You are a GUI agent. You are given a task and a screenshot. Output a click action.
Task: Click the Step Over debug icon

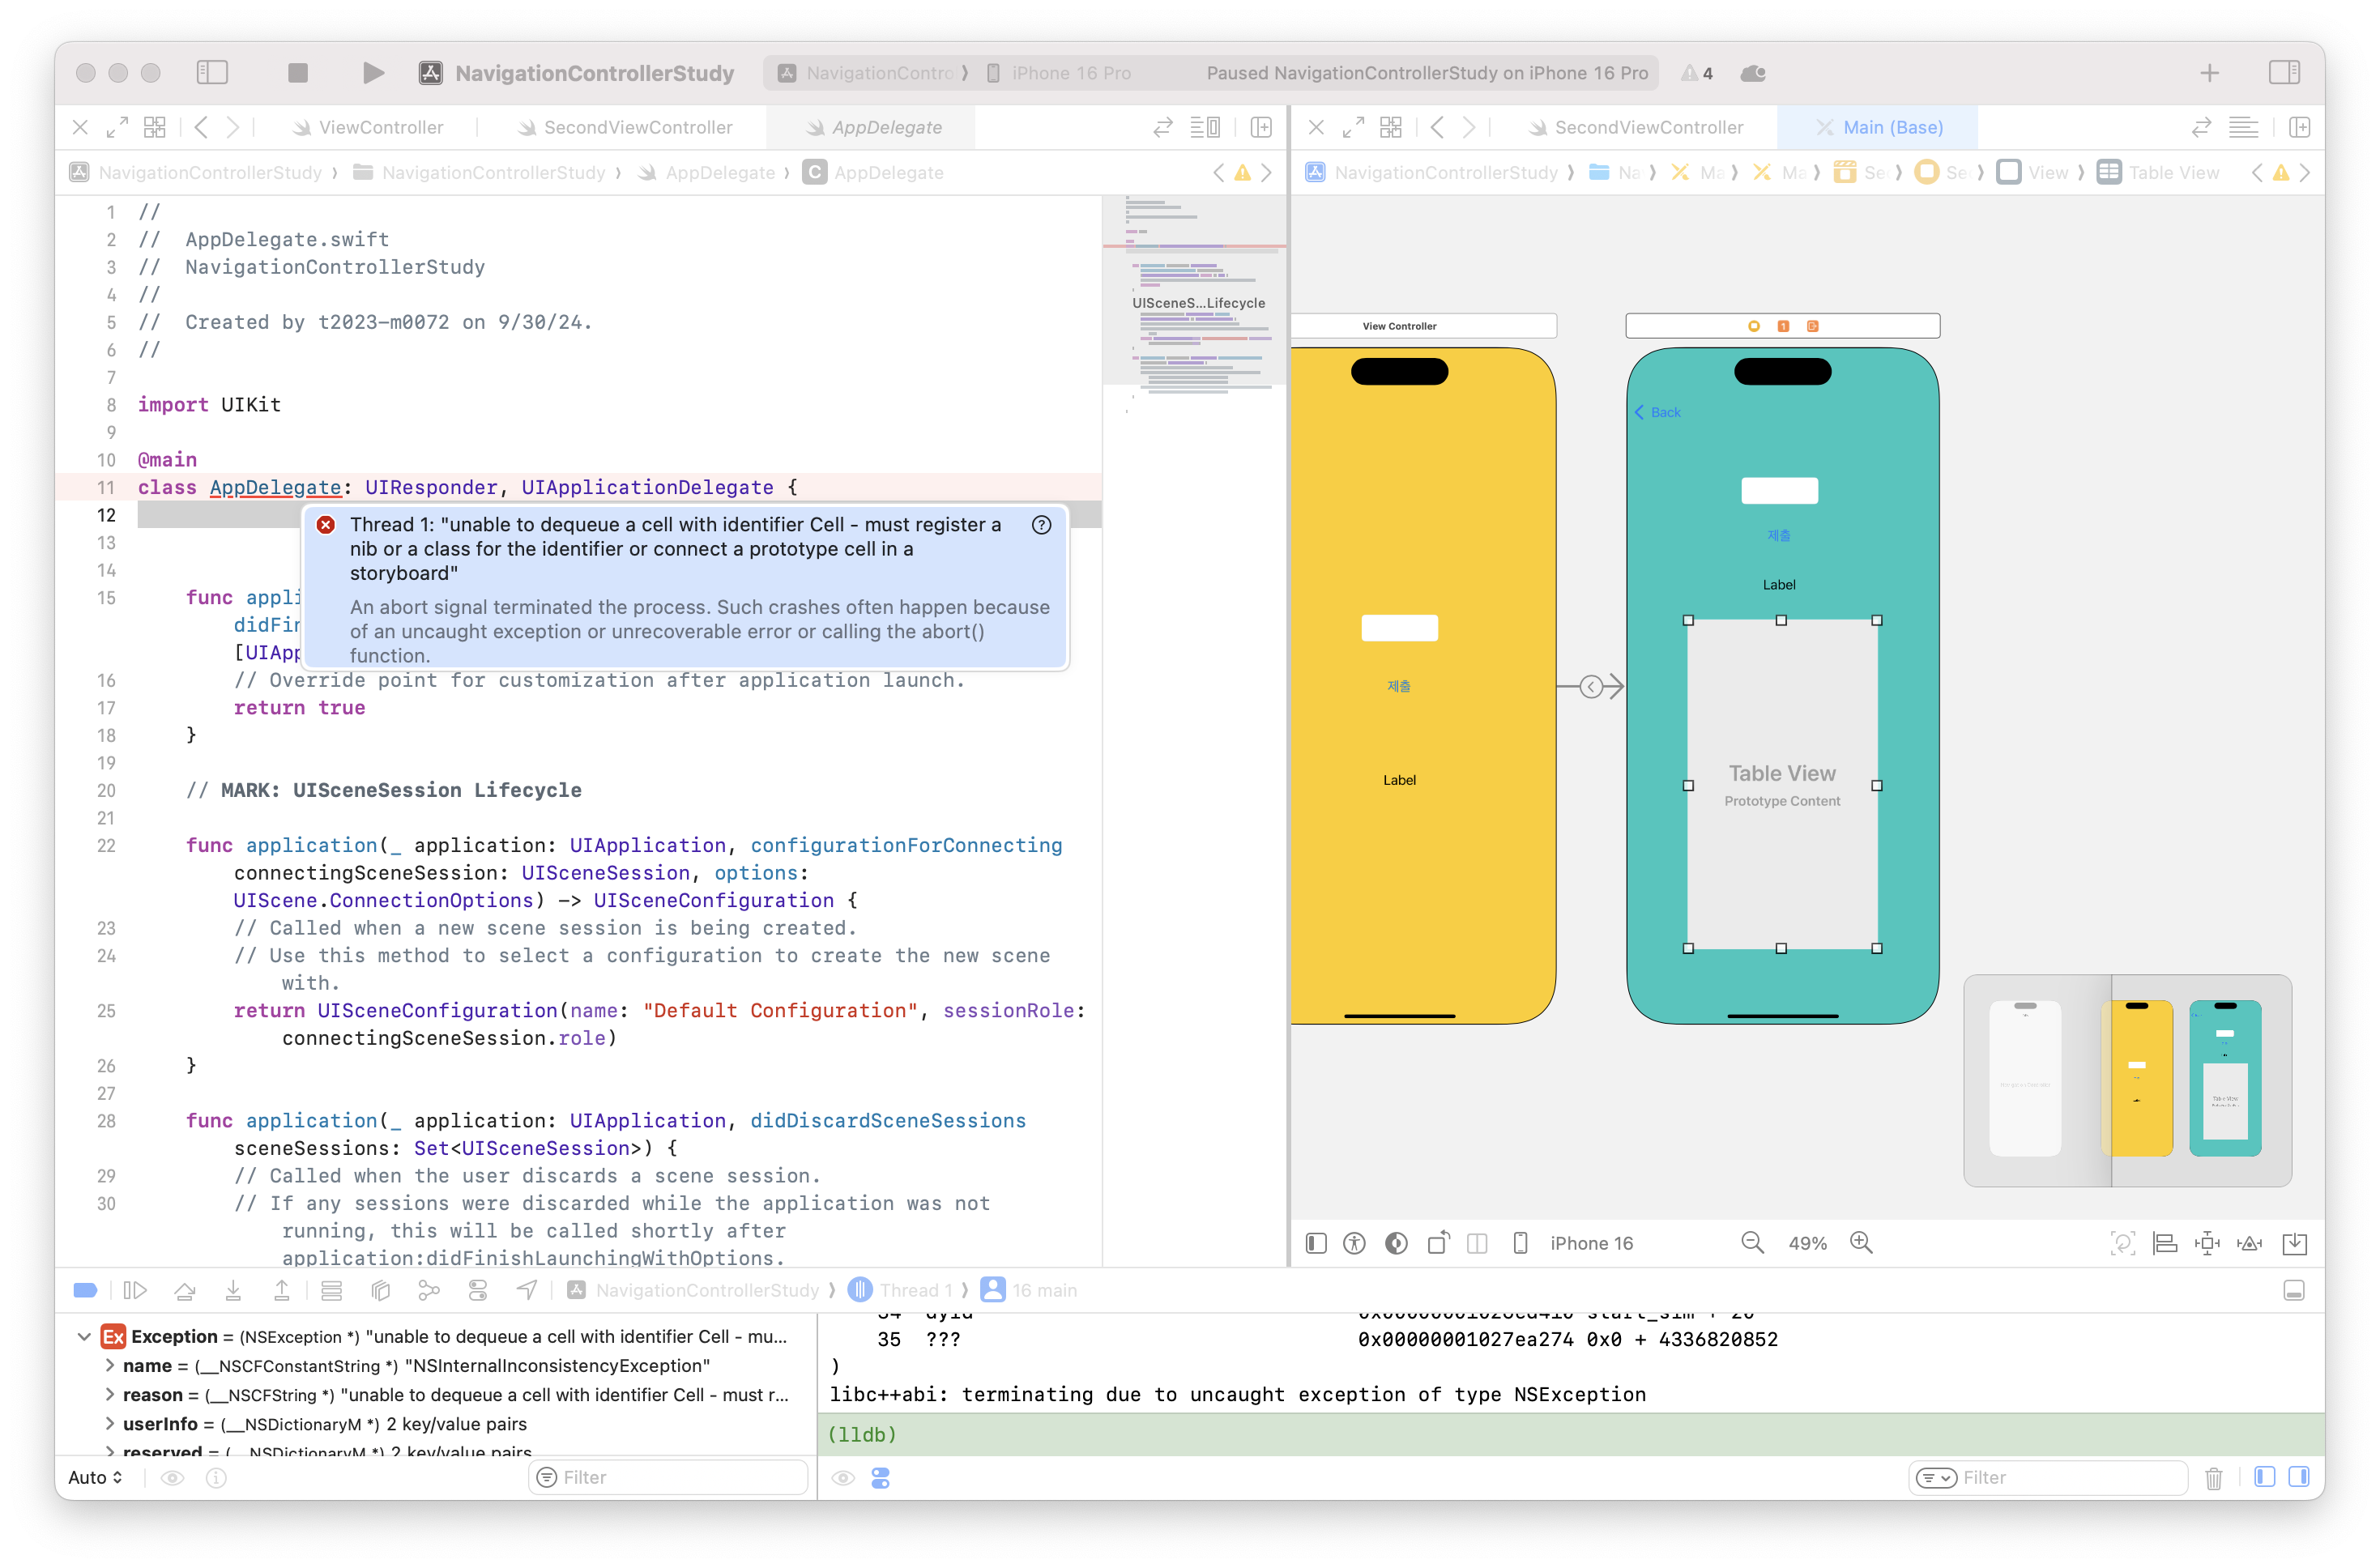(184, 1290)
